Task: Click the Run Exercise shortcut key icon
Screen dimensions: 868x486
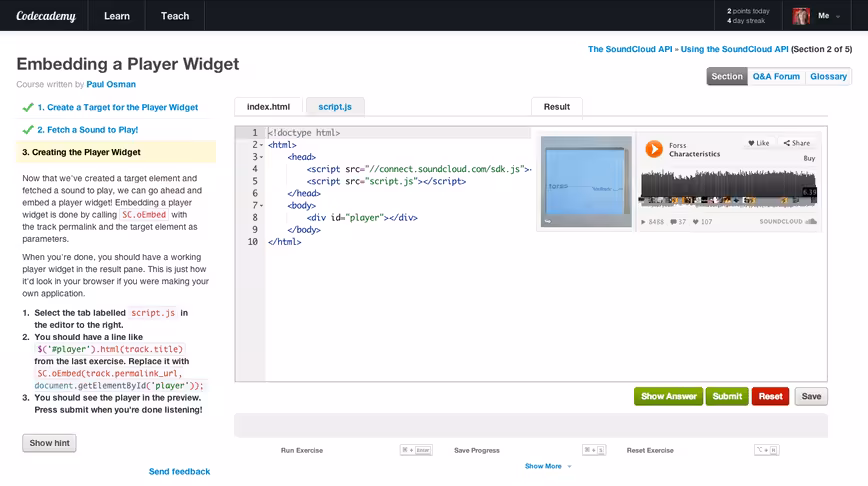Action: click(416, 450)
